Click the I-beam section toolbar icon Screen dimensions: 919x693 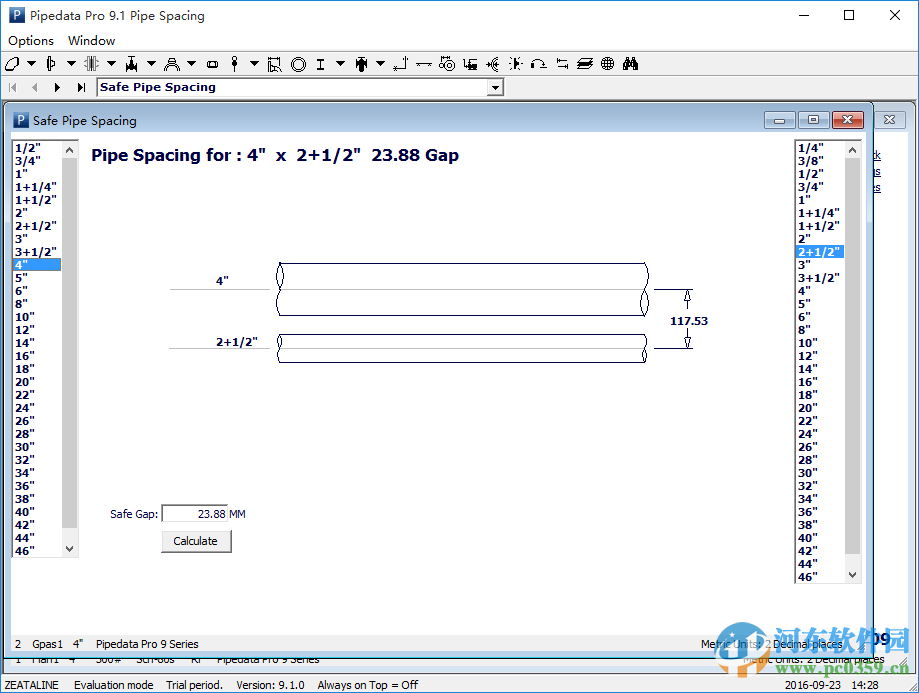click(x=320, y=63)
